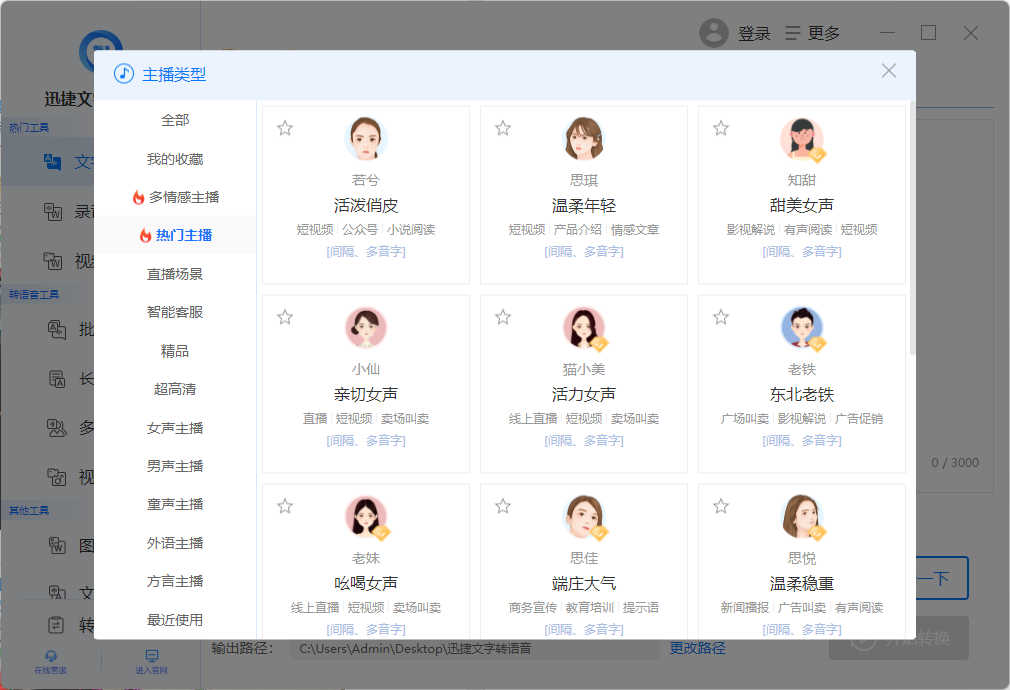Select the 老妹 吆喝女声 avatar
1010x690 pixels.
pos(366,517)
